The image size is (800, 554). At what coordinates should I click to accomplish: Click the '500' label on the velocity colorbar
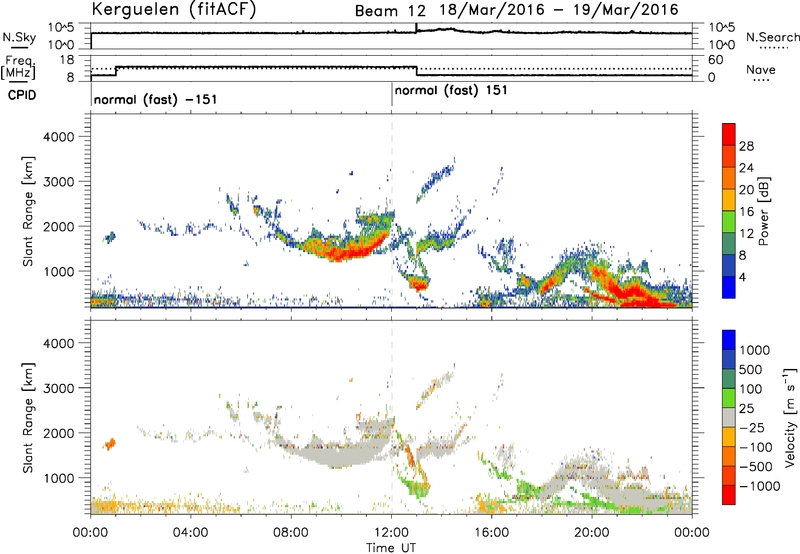[753, 370]
